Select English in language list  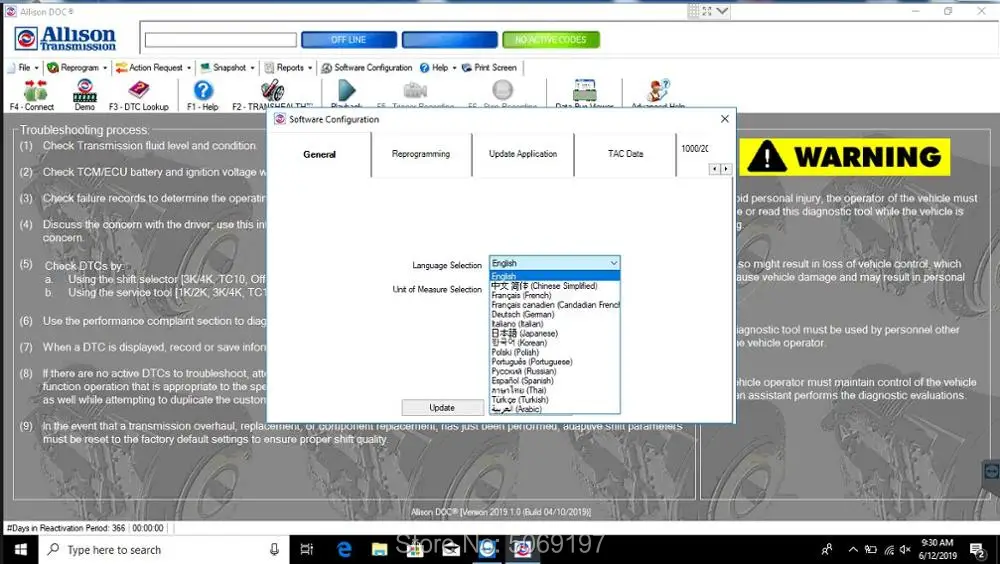(554, 276)
